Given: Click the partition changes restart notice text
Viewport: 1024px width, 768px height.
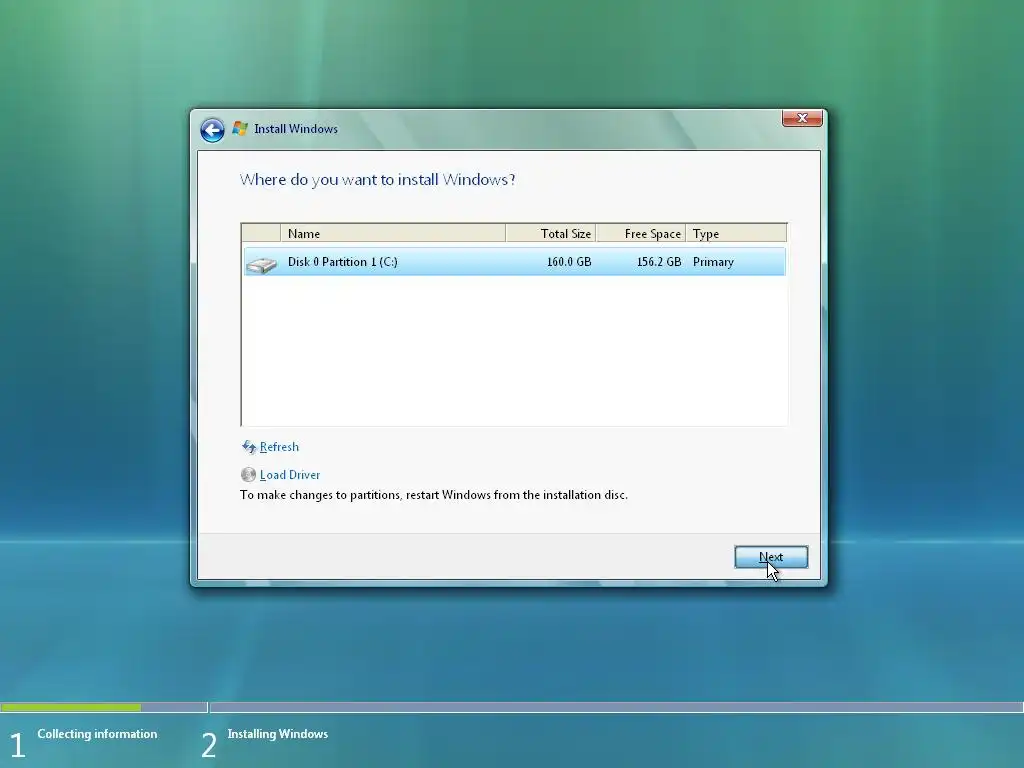Looking at the screenshot, I should coord(434,495).
